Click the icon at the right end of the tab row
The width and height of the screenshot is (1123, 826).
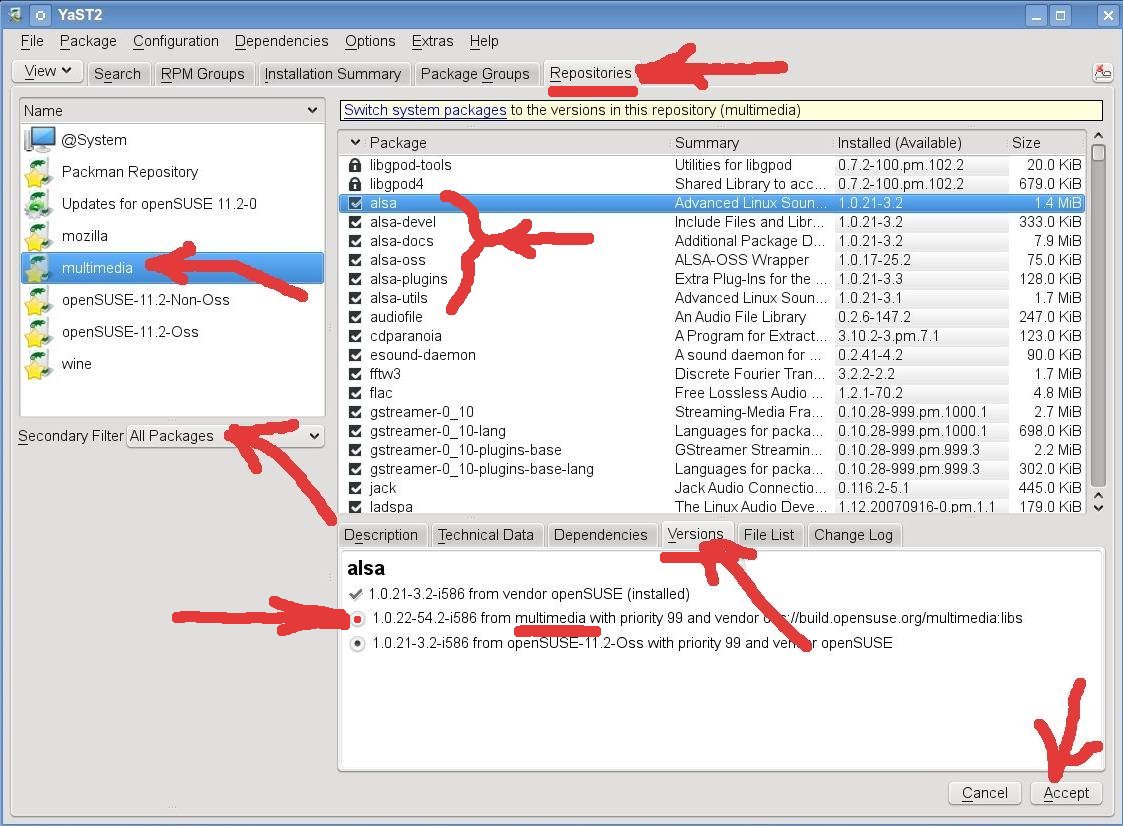(x=1102, y=72)
